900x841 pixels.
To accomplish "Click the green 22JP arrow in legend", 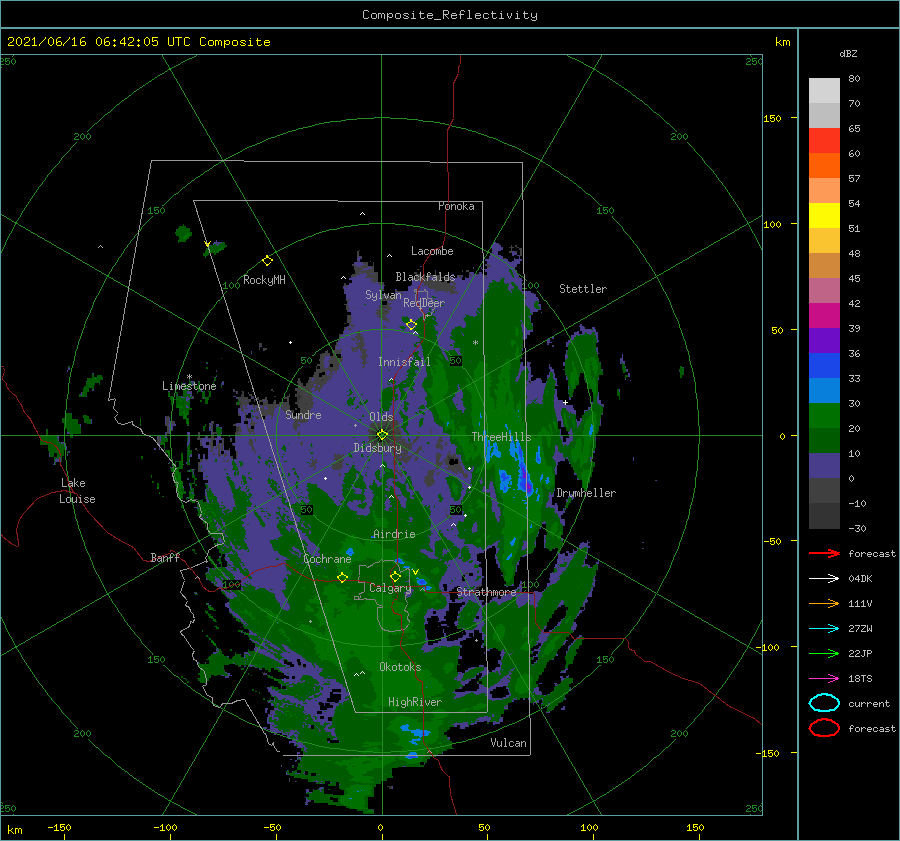I will click(824, 653).
